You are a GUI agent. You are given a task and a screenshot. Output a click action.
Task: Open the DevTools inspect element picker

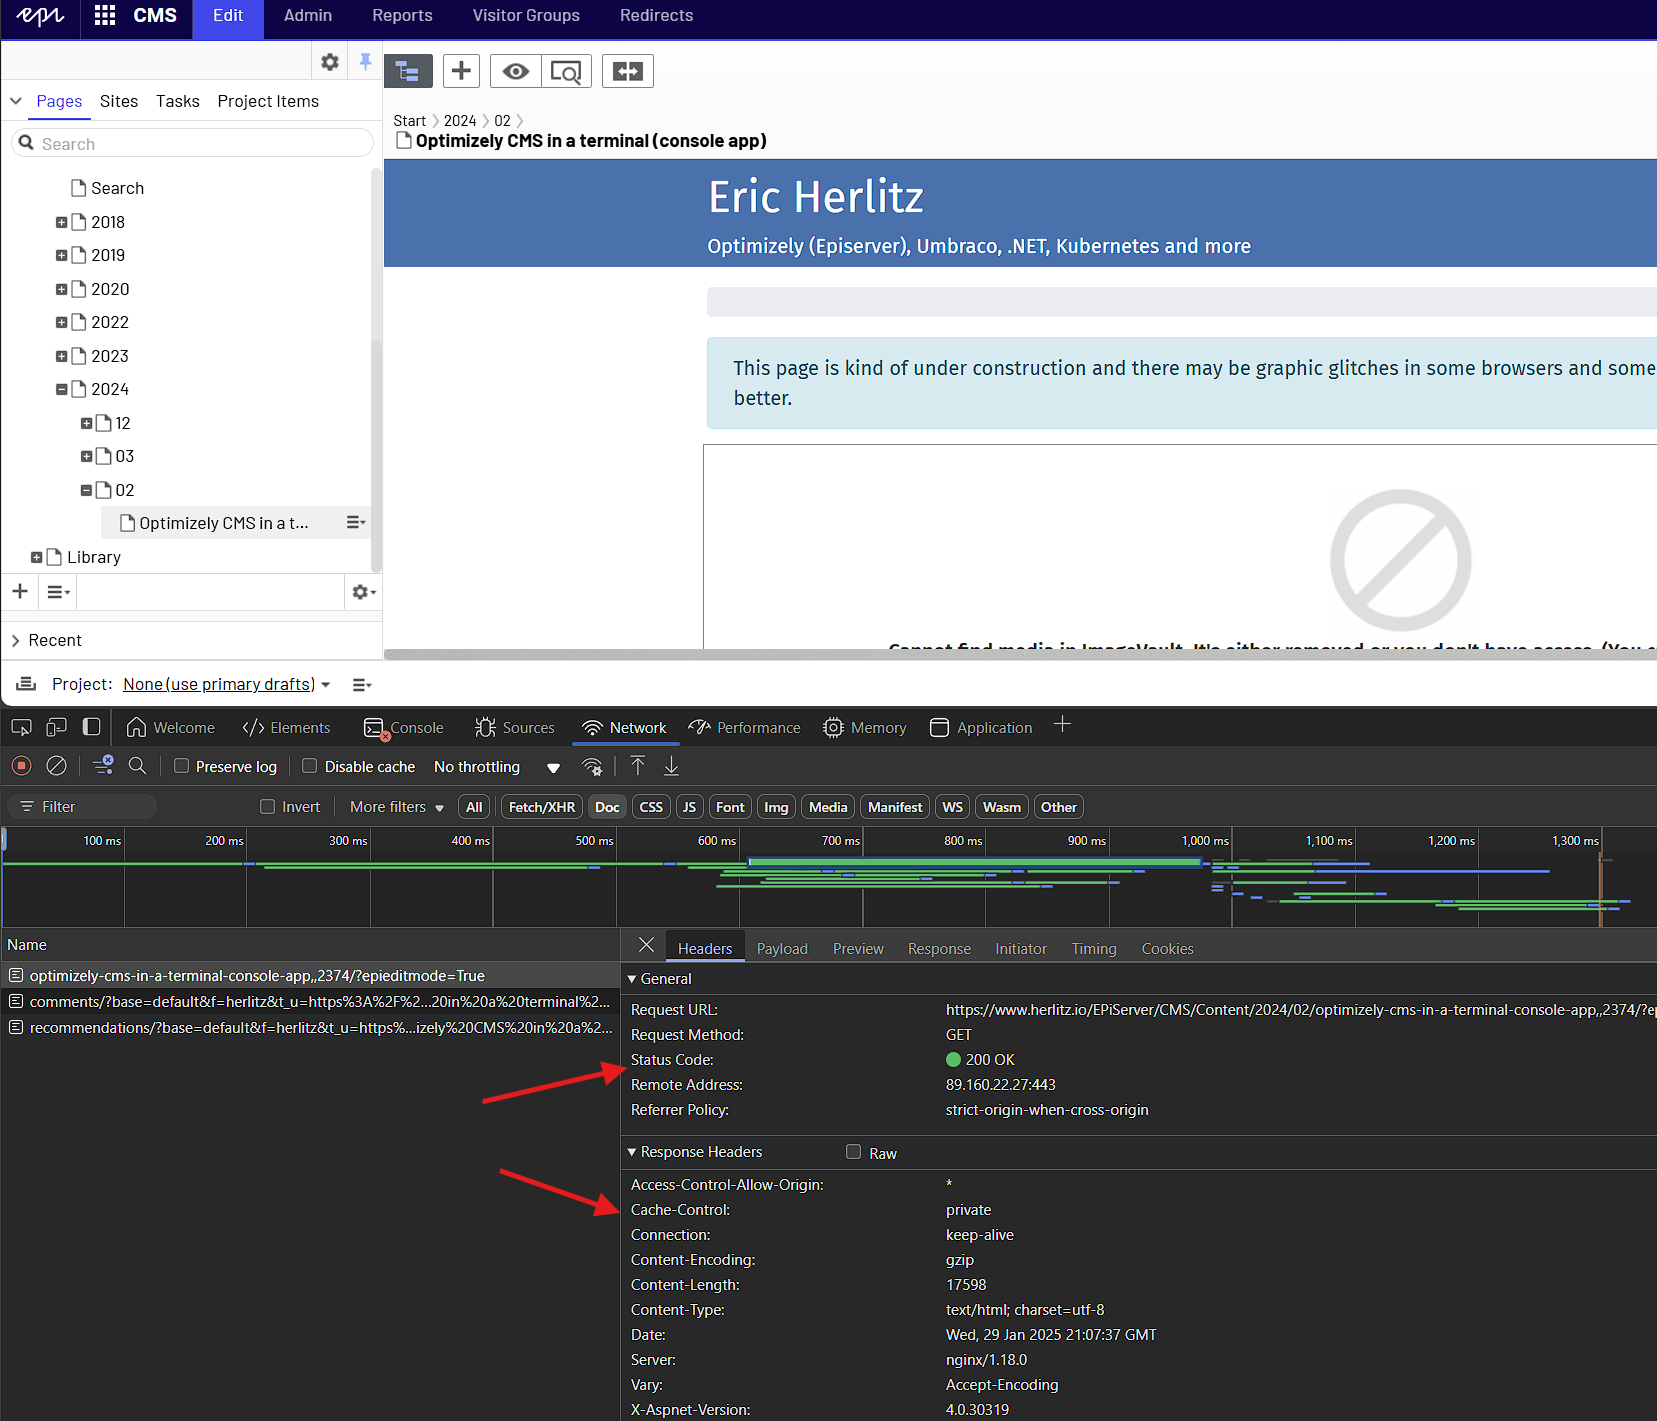point(21,727)
